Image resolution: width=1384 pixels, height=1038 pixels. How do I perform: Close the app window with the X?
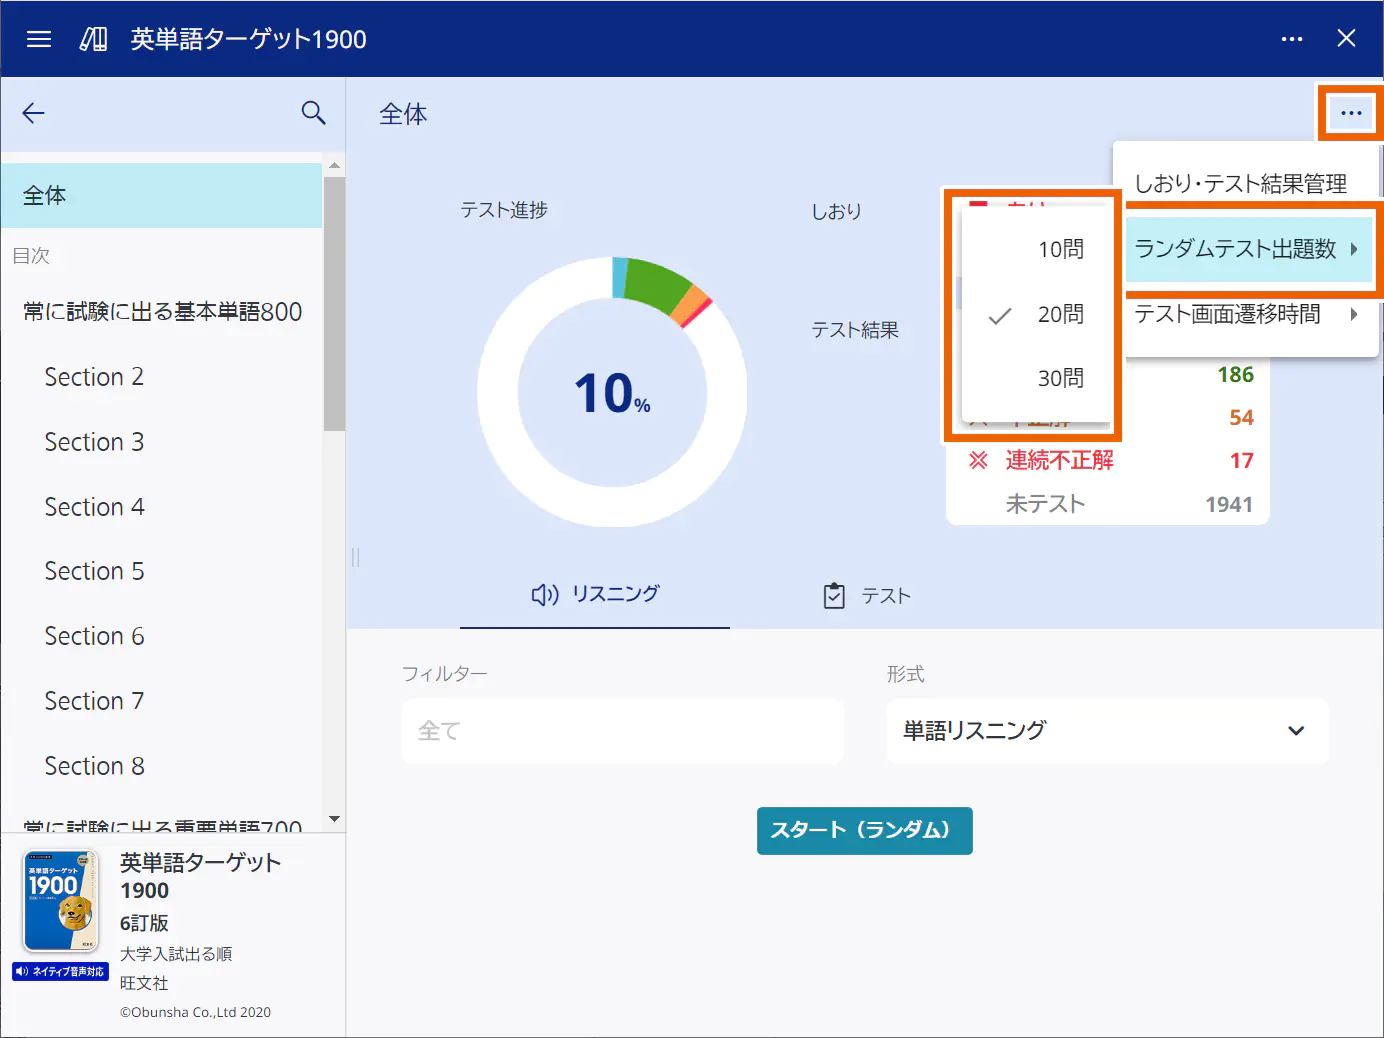point(1347,38)
